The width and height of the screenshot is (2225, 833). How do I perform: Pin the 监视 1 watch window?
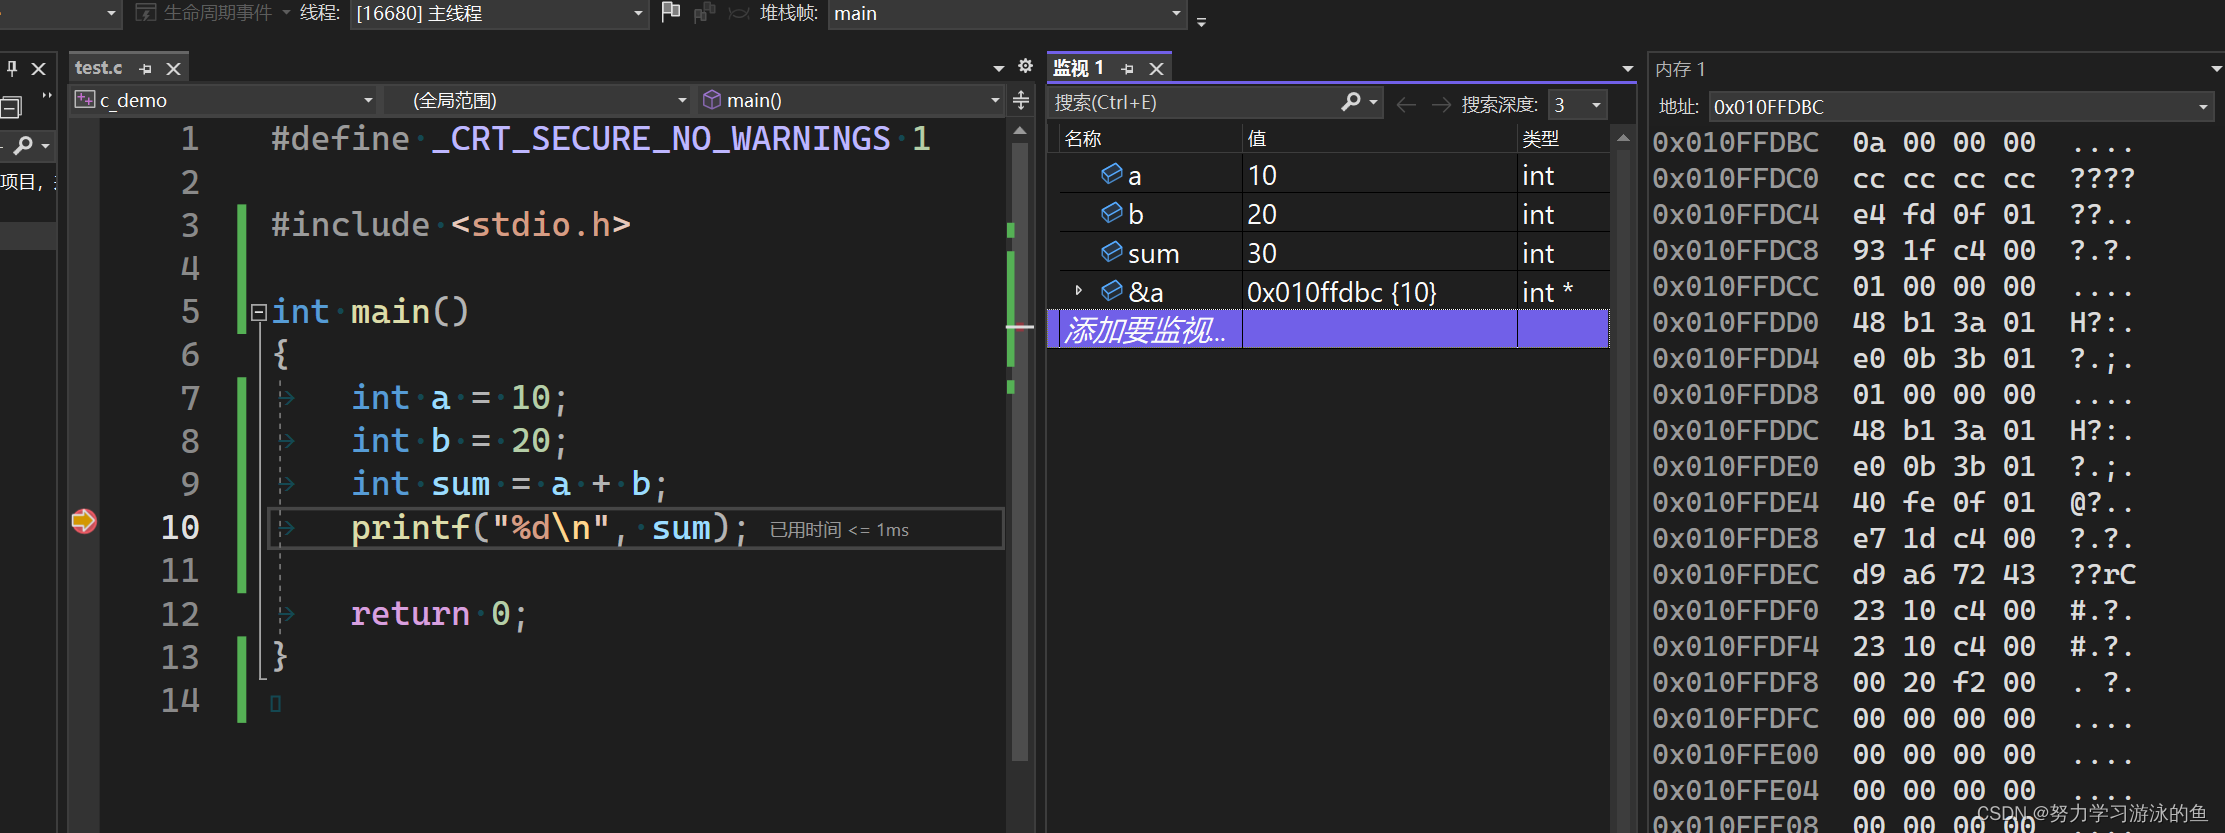coord(1128,69)
